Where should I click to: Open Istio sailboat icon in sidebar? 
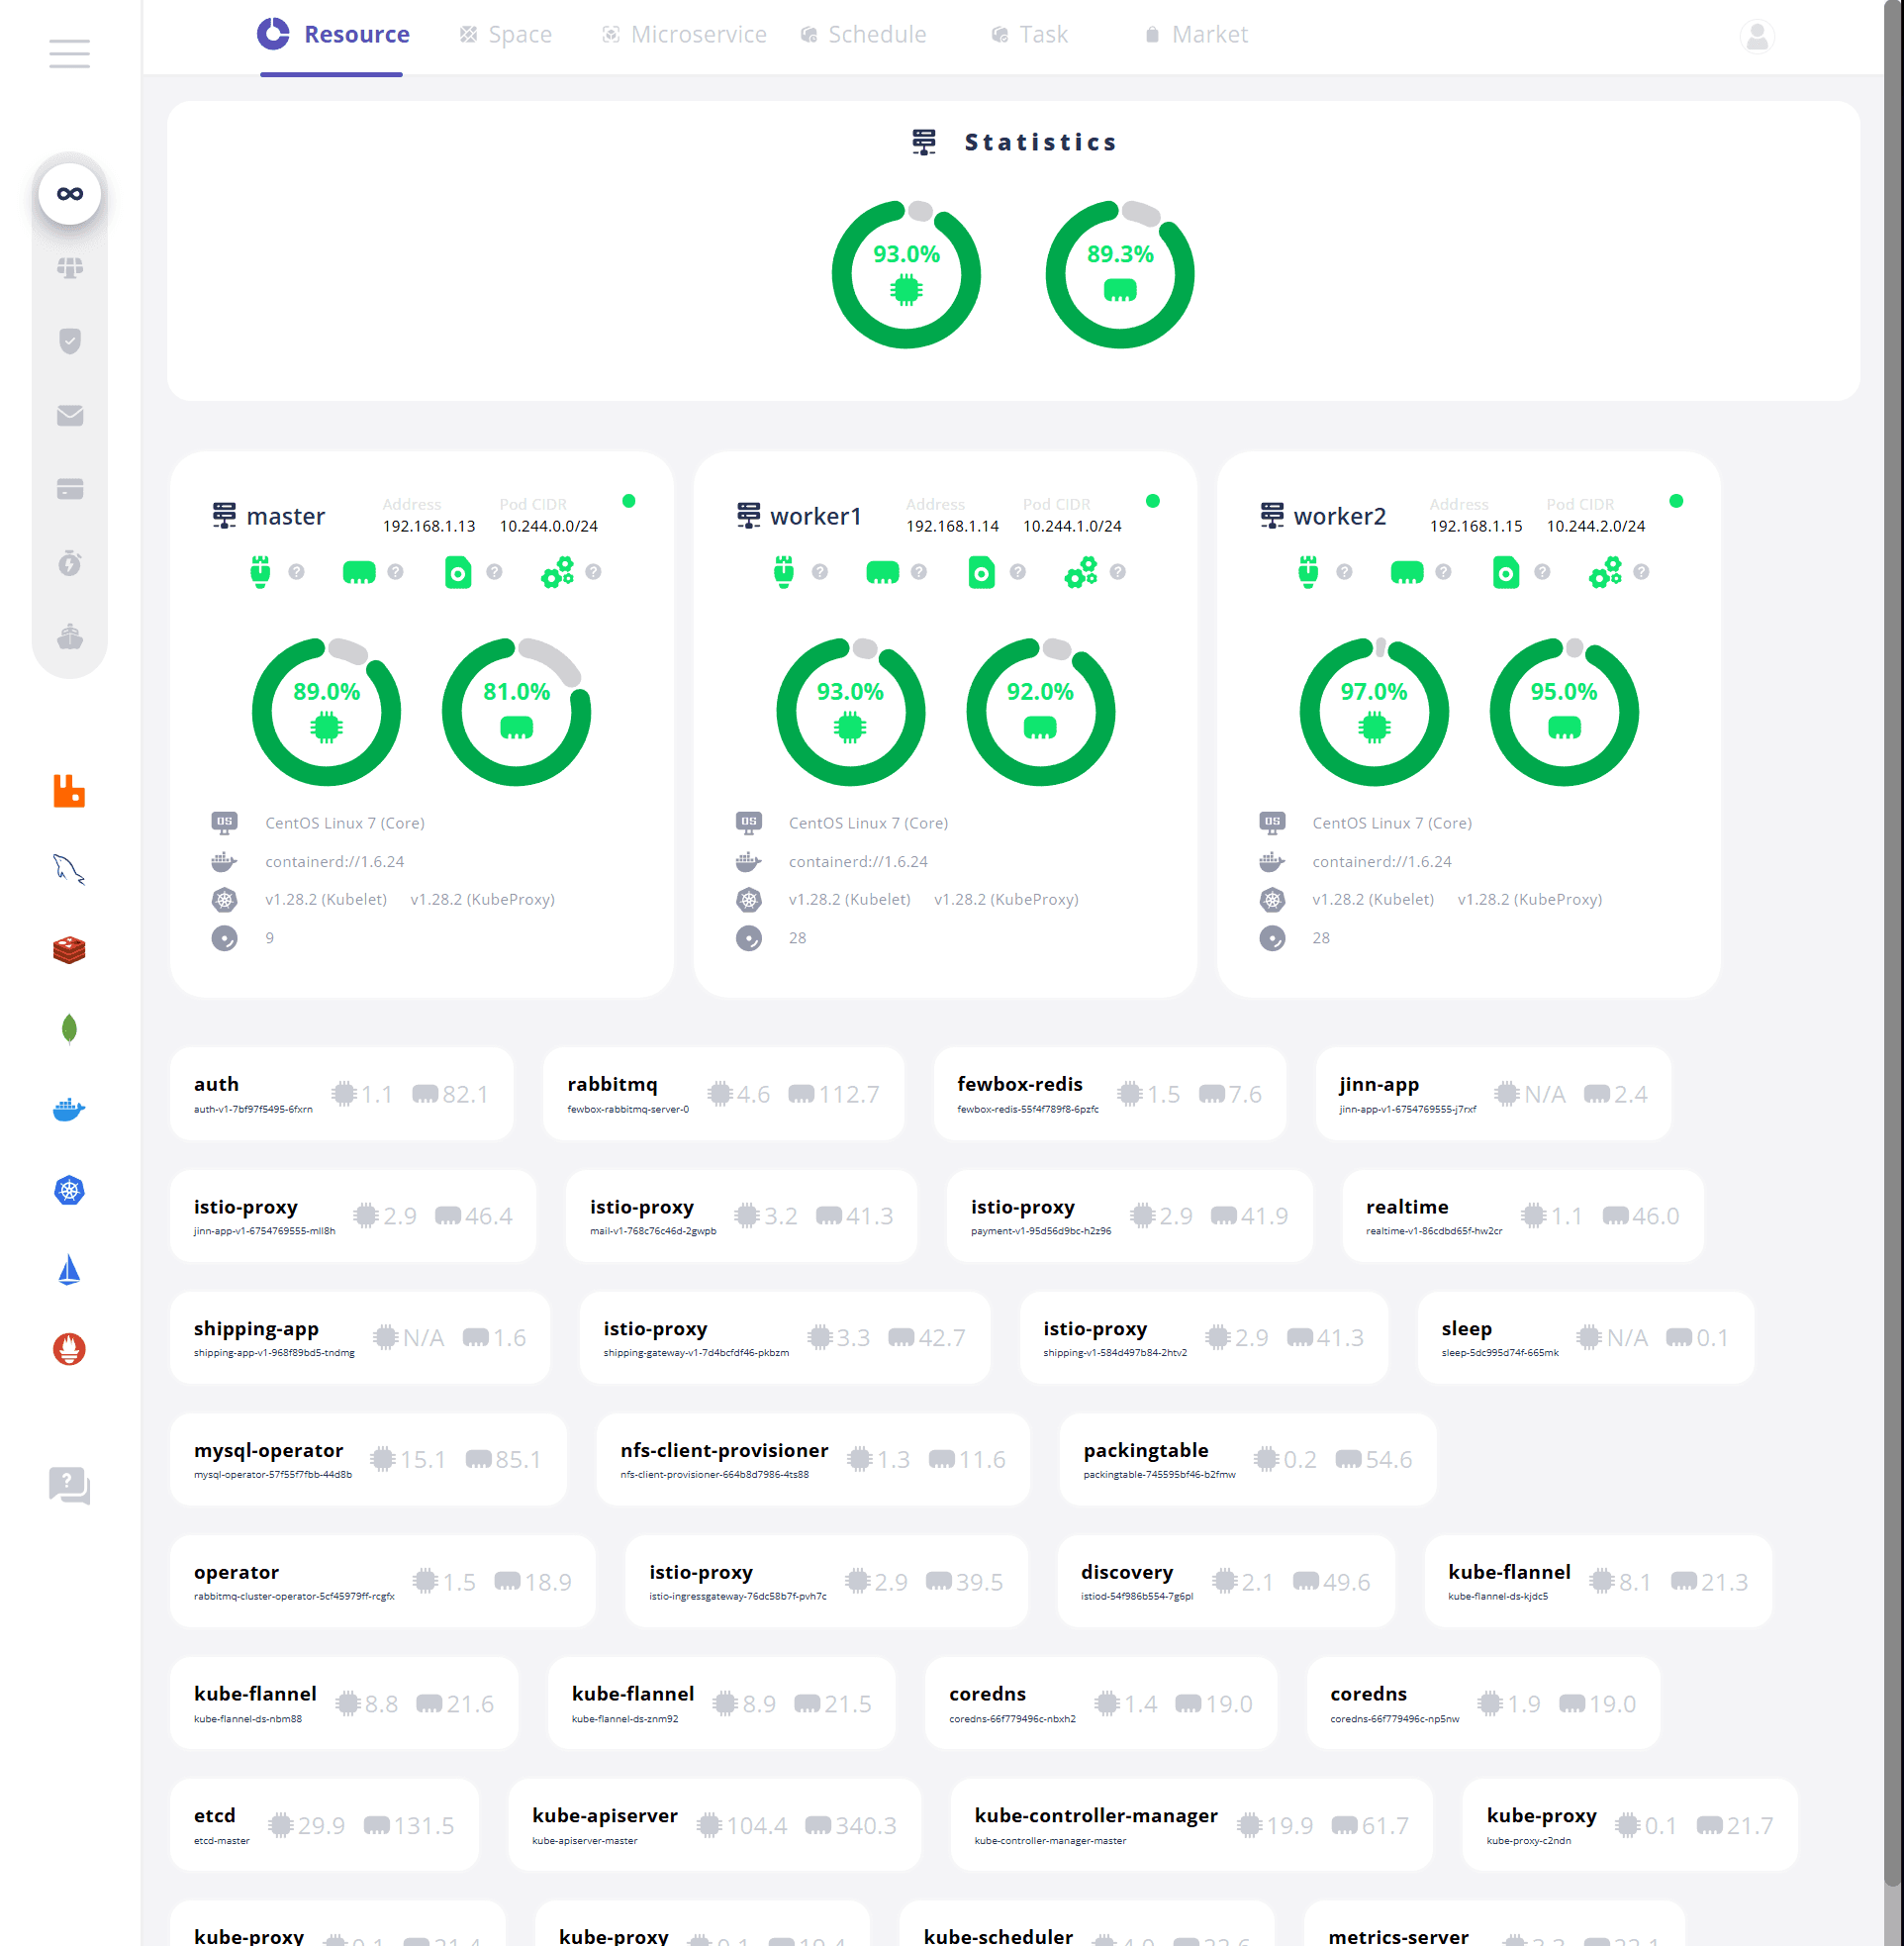(x=69, y=1270)
